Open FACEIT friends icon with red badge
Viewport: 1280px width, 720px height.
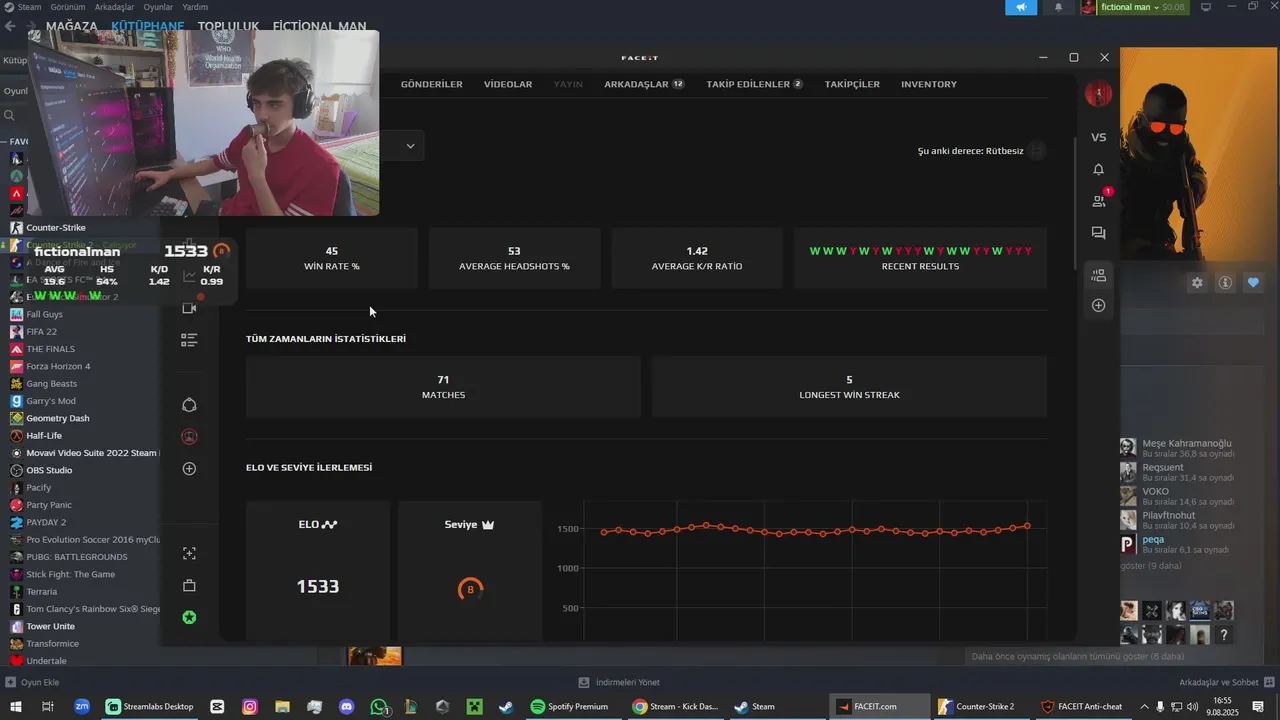tap(1099, 200)
